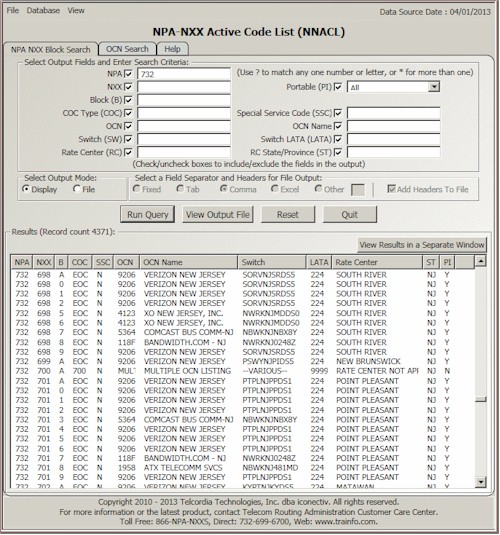
Task: Click the Rate Center (RC) input field
Action: pyautogui.click(x=184, y=152)
